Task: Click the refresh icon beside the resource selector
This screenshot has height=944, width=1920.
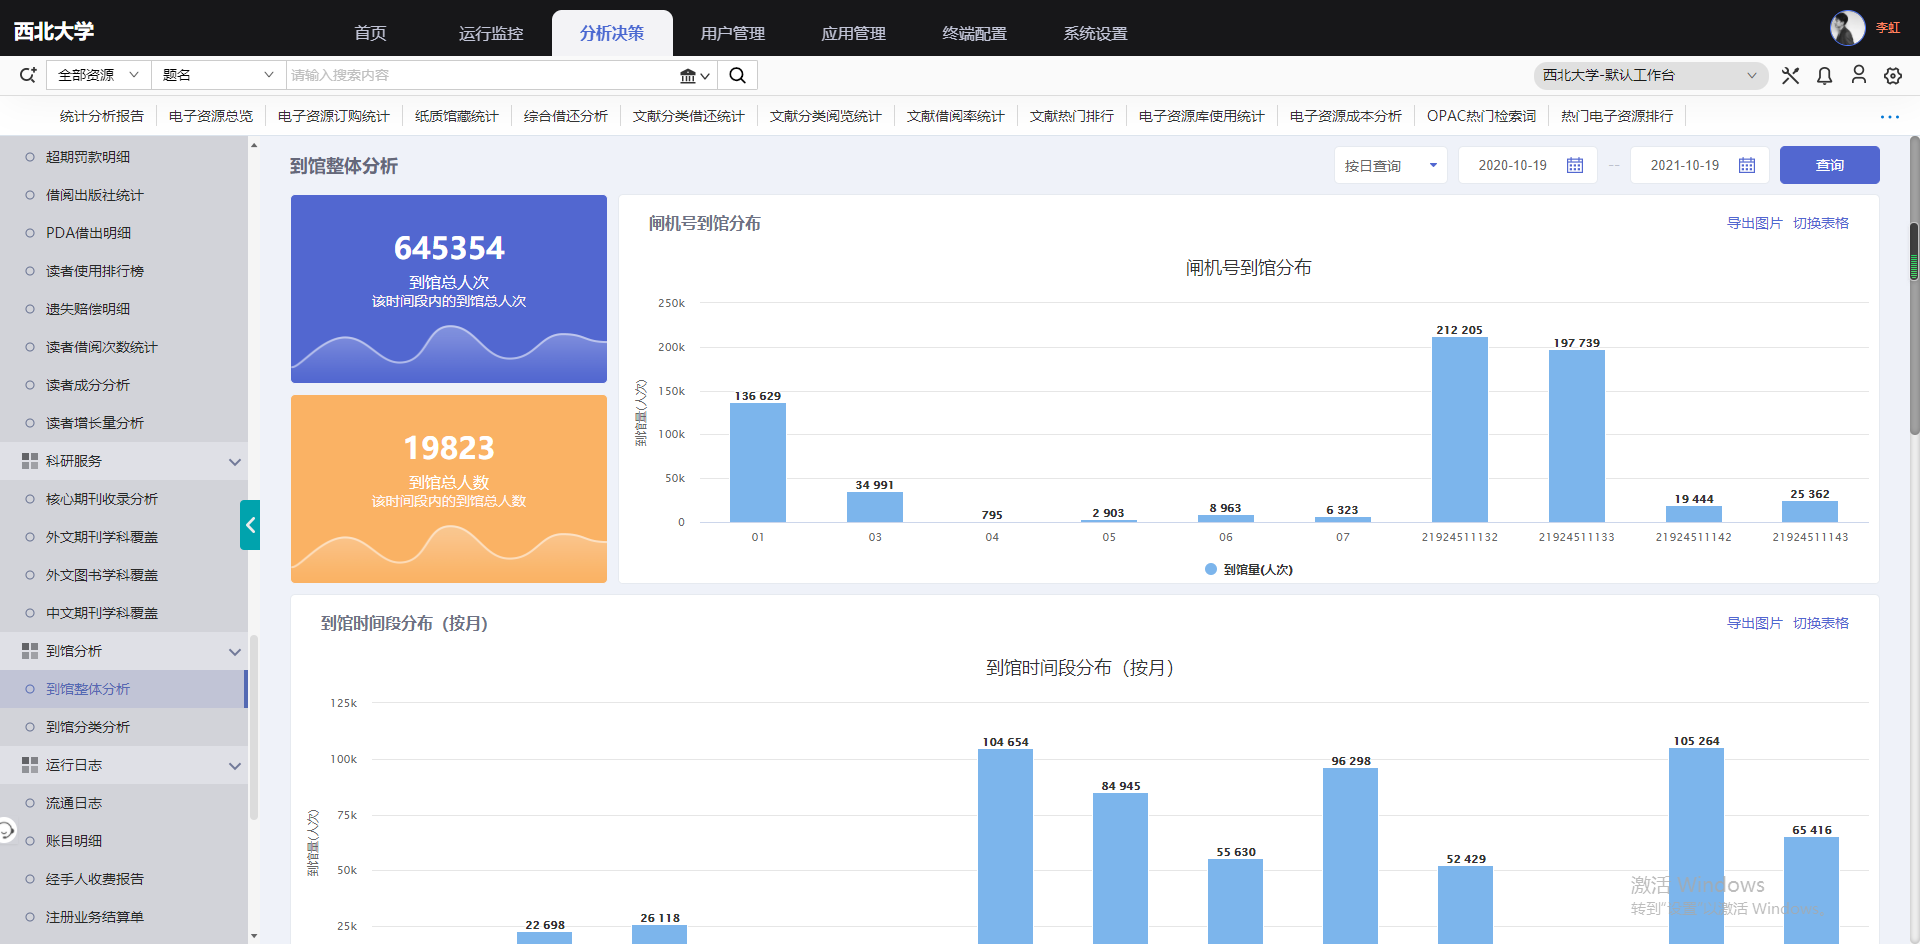Action: 28,75
